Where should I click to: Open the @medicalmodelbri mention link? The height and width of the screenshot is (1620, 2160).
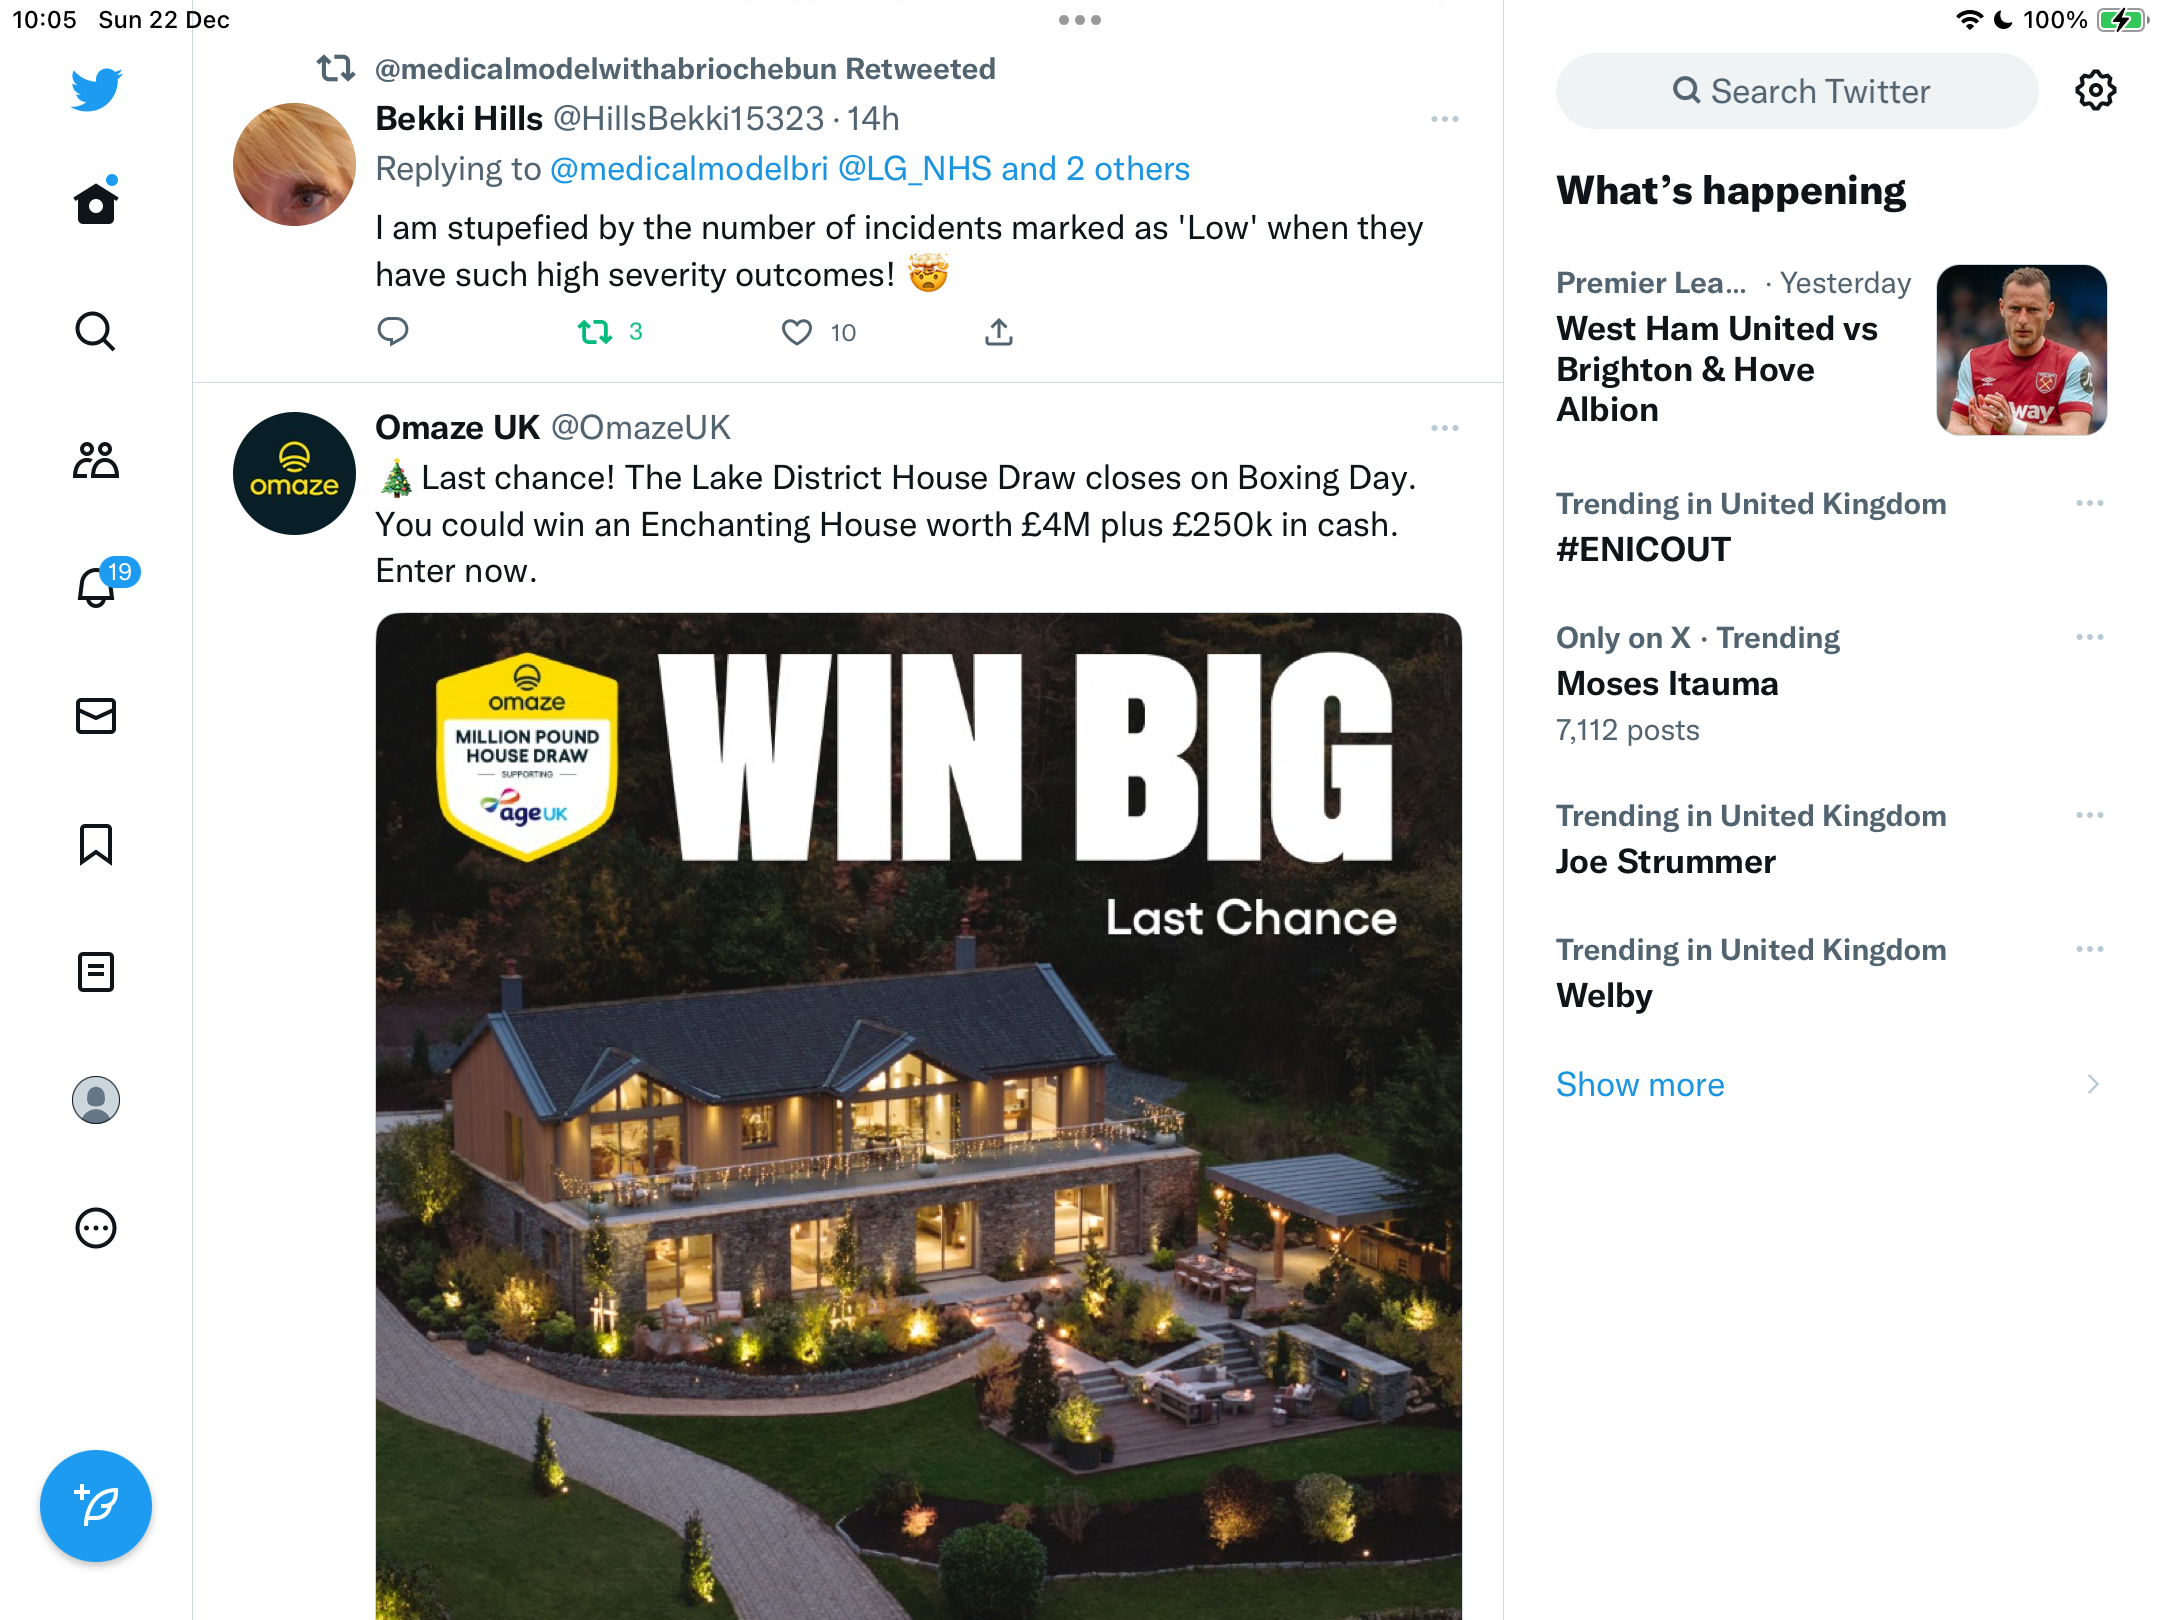click(x=689, y=169)
